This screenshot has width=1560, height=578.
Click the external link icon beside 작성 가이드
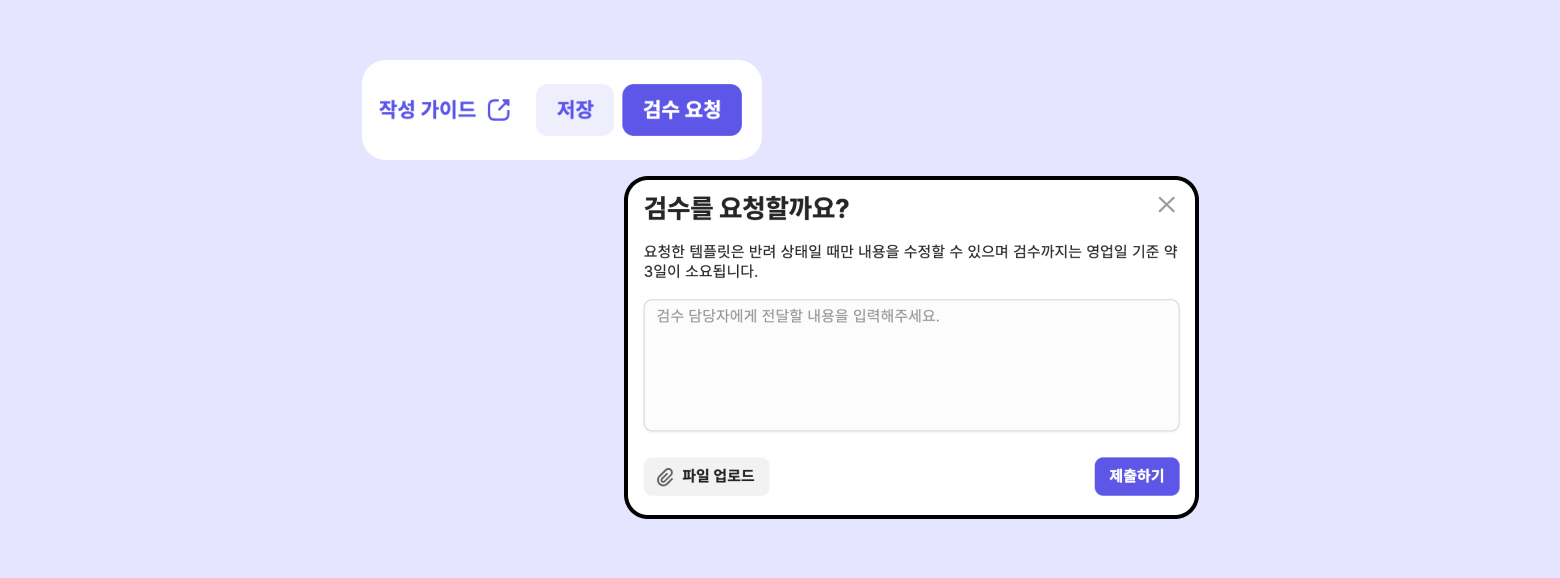click(x=498, y=110)
